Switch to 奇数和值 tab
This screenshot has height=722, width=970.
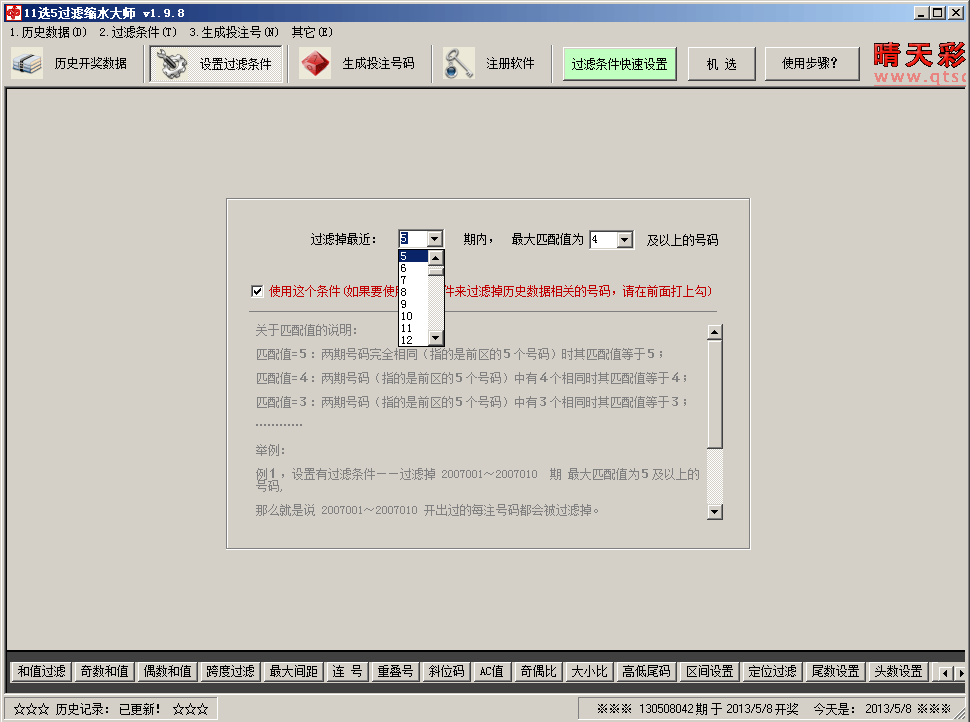[x=105, y=671]
